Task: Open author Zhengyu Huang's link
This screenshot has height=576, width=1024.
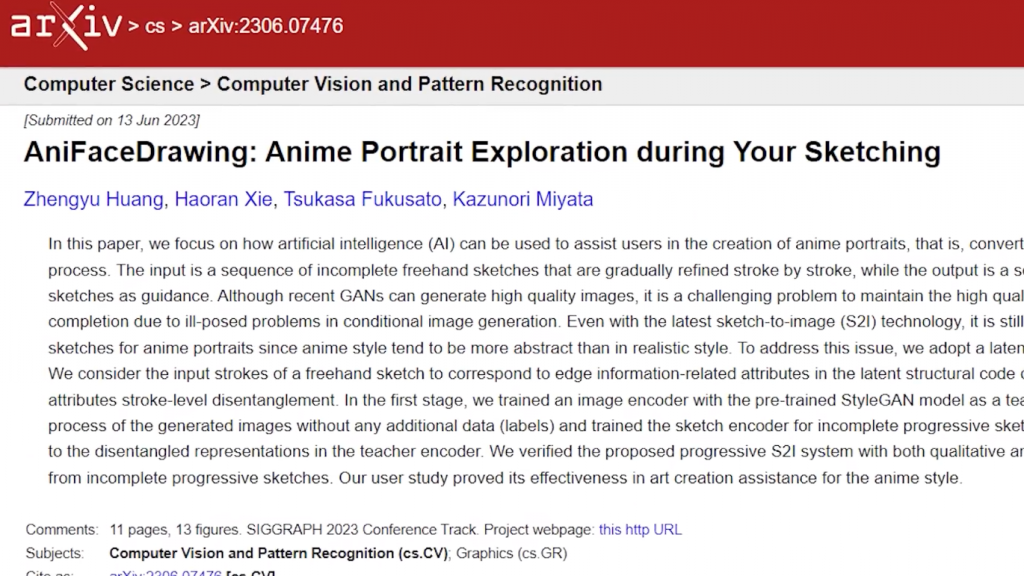Action: [93, 199]
